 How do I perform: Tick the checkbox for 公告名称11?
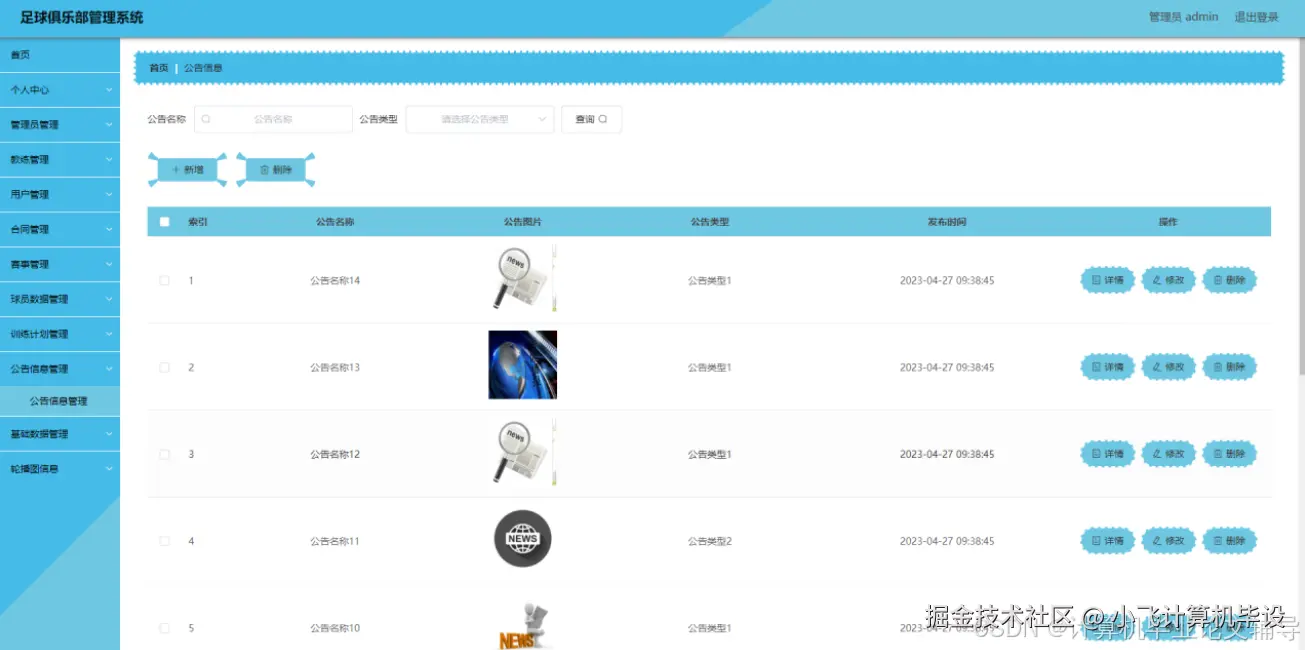165,541
